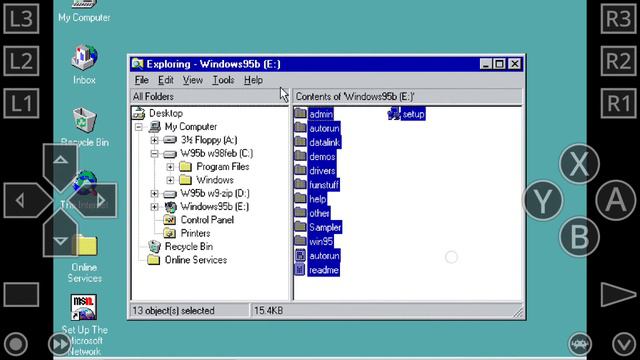Tap the X gamepad button

pos(579,164)
